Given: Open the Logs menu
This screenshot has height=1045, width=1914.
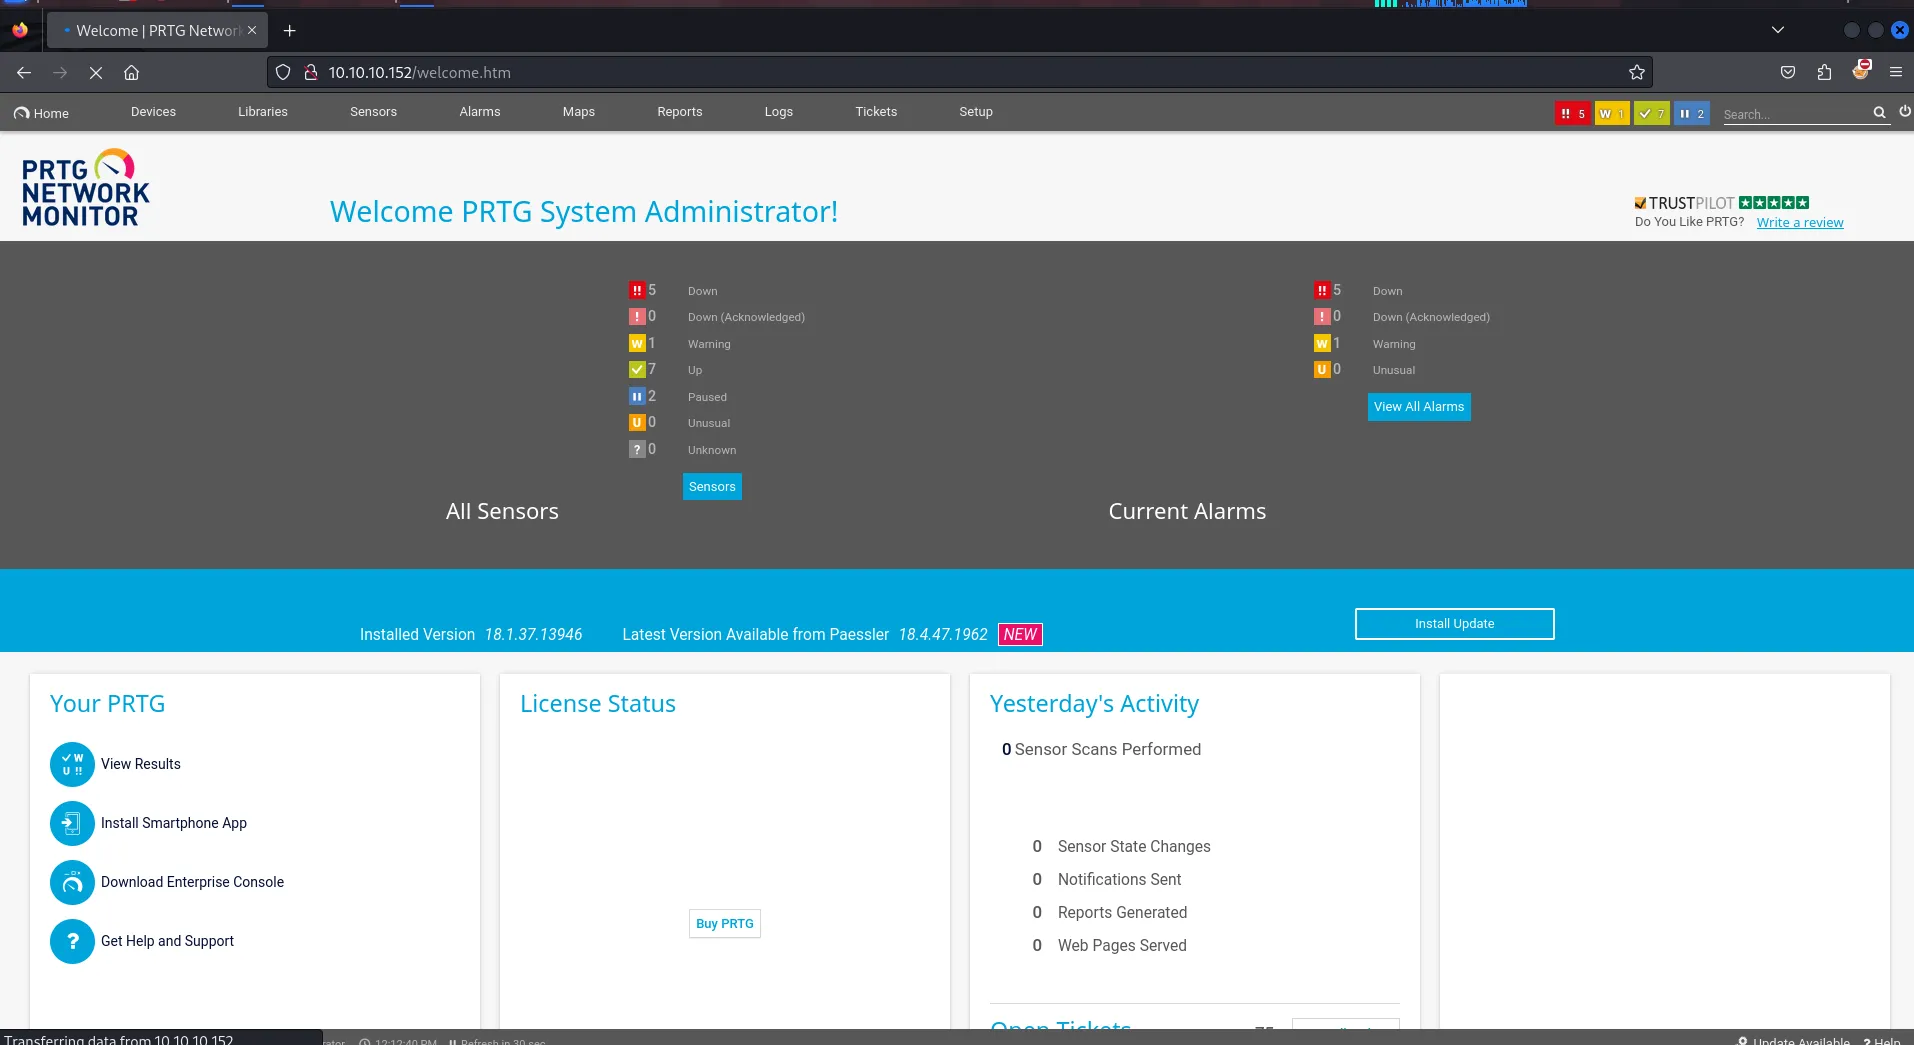Looking at the screenshot, I should pos(779,112).
